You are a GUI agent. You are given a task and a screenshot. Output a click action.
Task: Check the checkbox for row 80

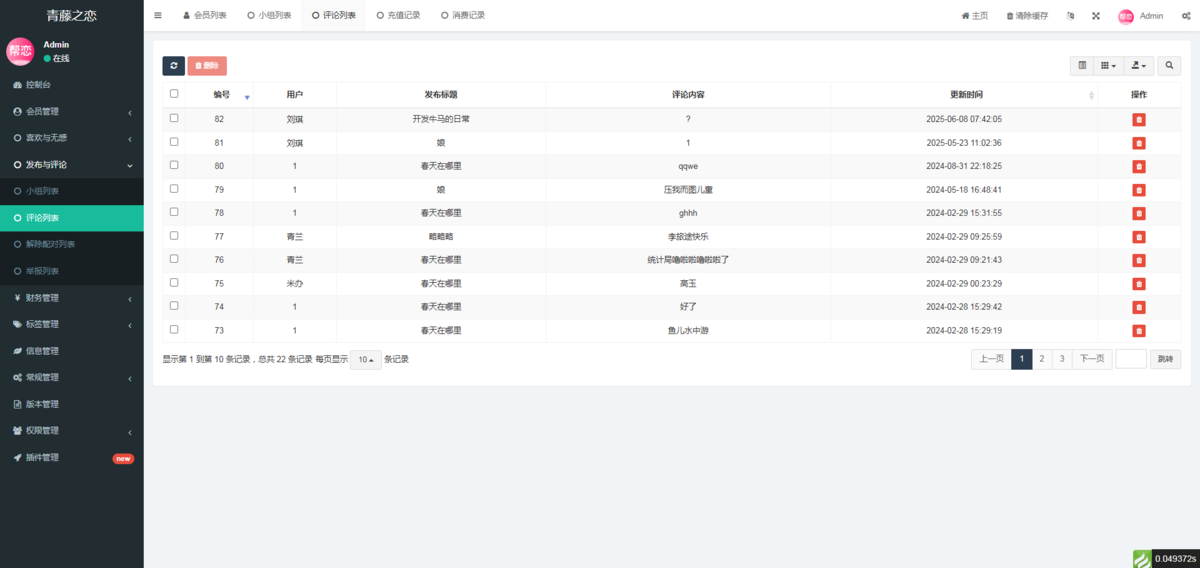coord(174,165)
